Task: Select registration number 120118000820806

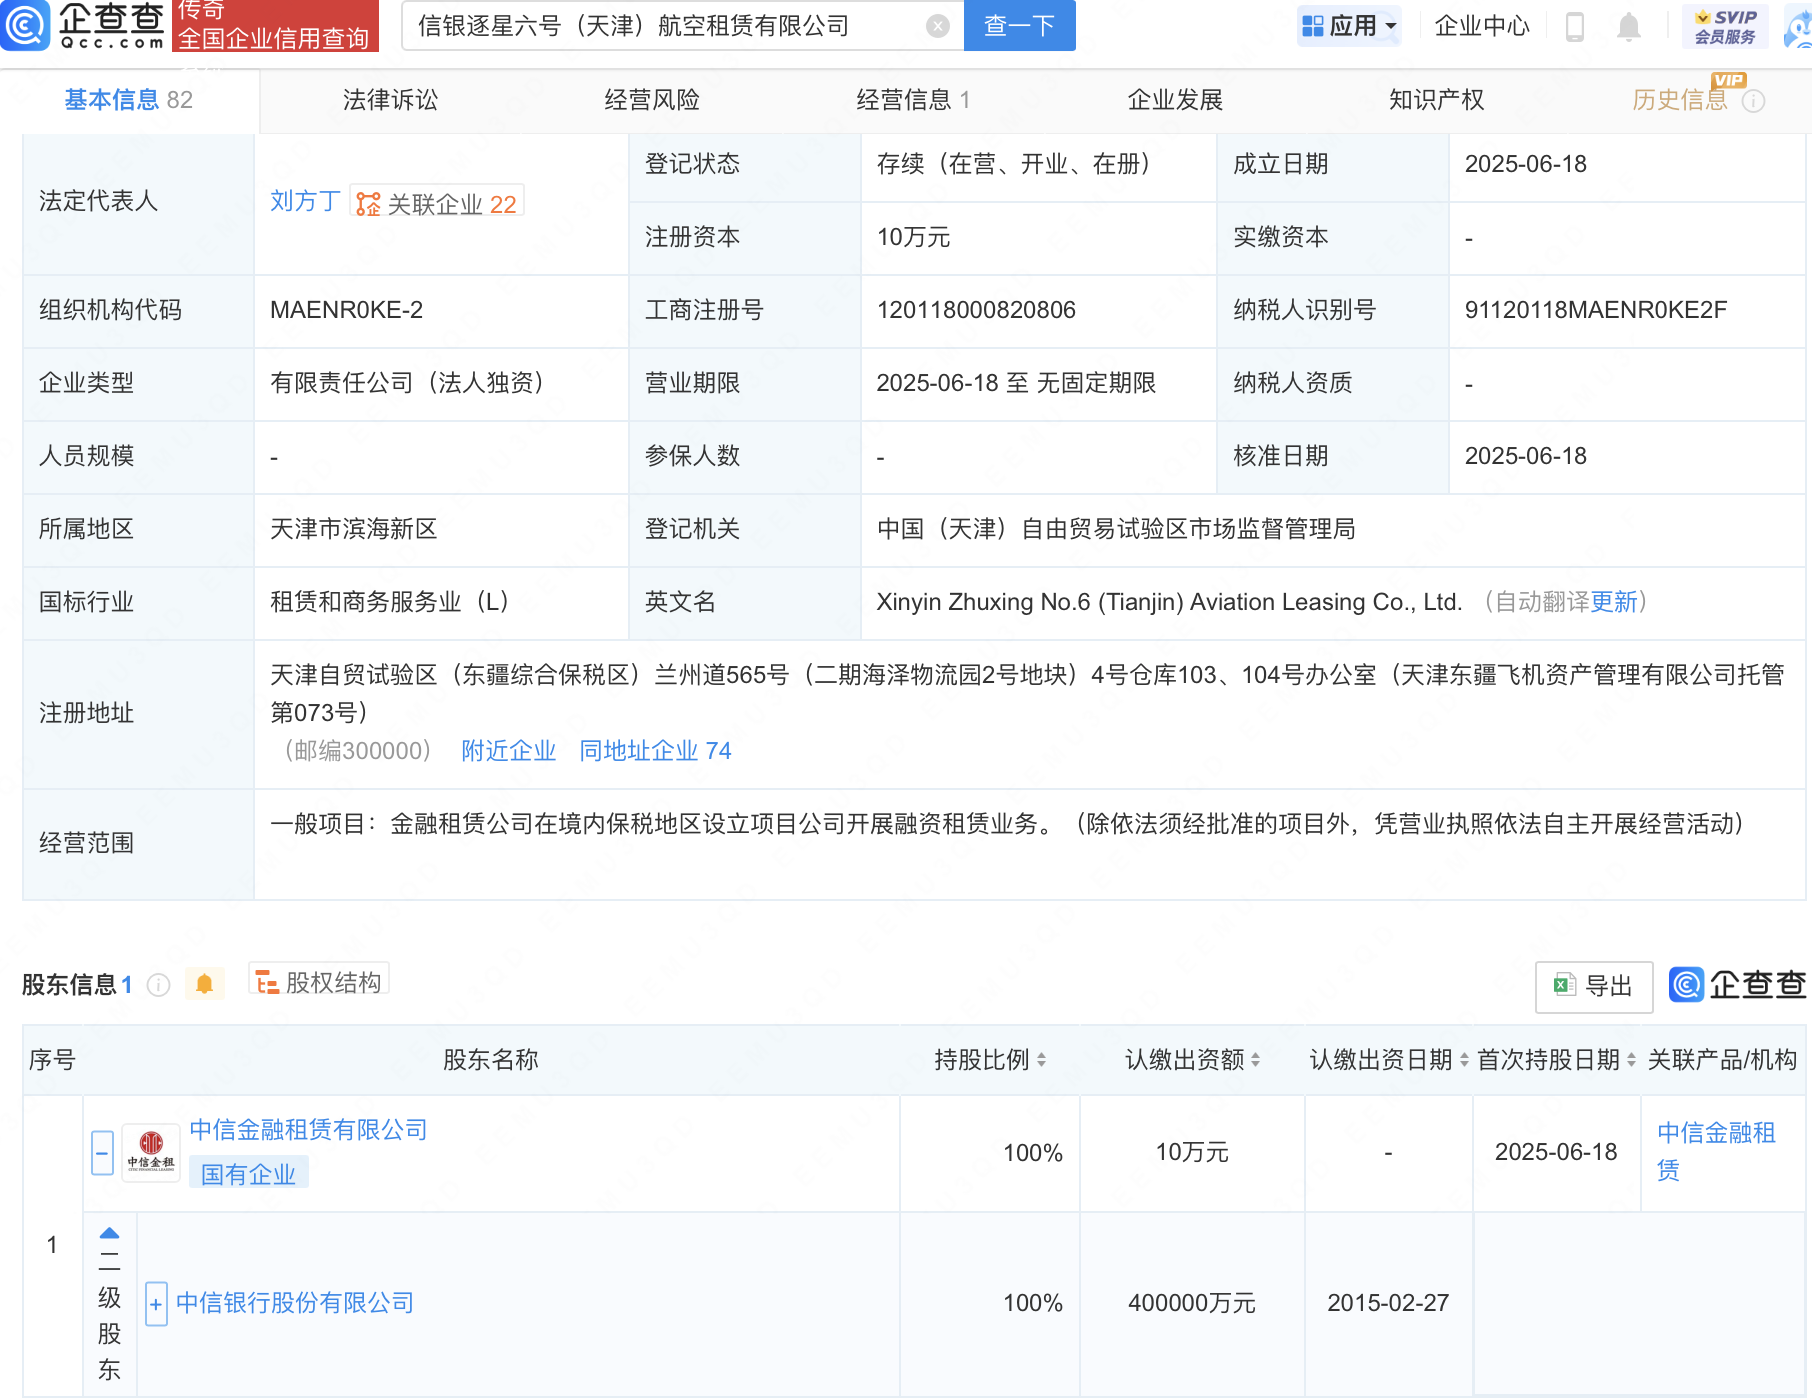Action: click(976, 310)
